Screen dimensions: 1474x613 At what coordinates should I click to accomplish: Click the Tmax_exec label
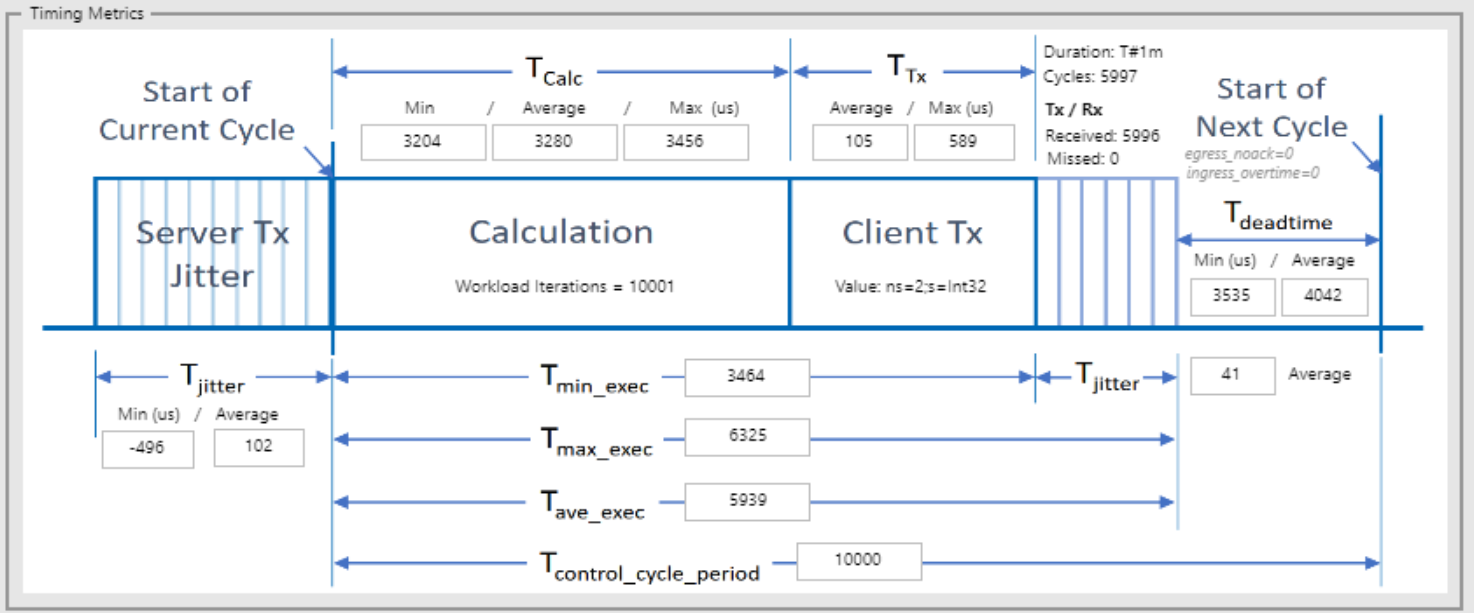[x=597, y=441]
